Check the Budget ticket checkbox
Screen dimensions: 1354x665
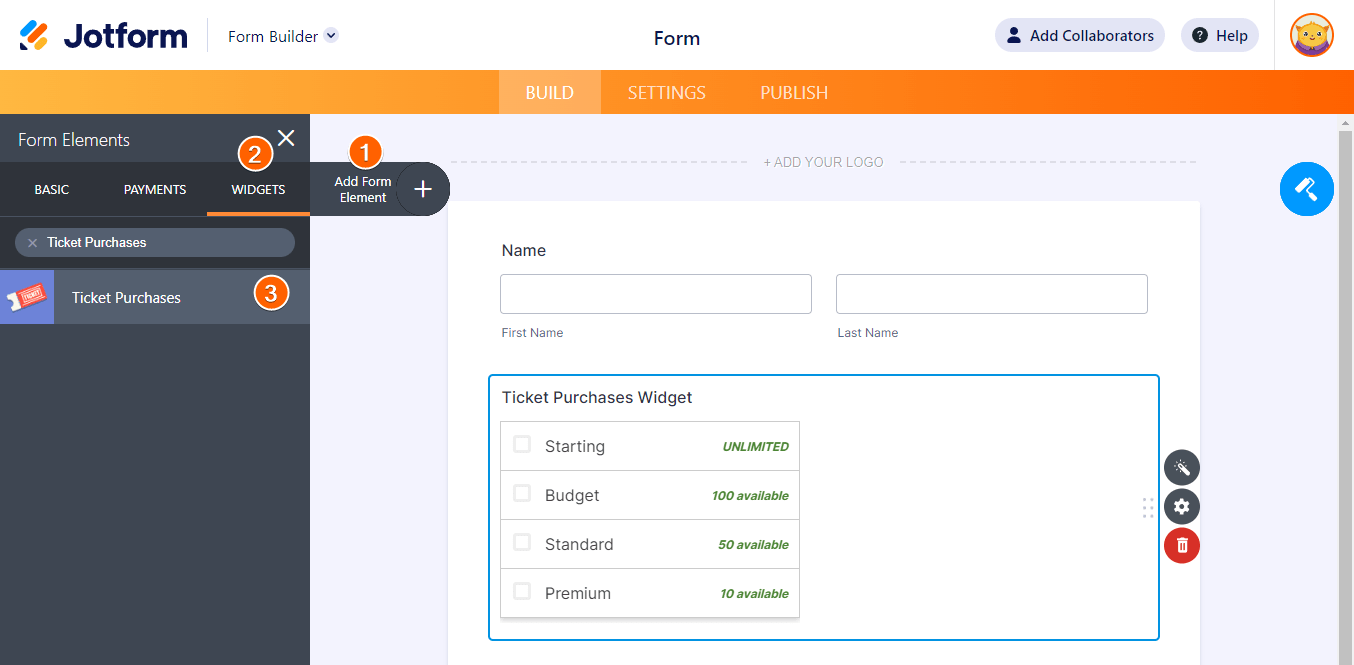(x=522, y=494)
